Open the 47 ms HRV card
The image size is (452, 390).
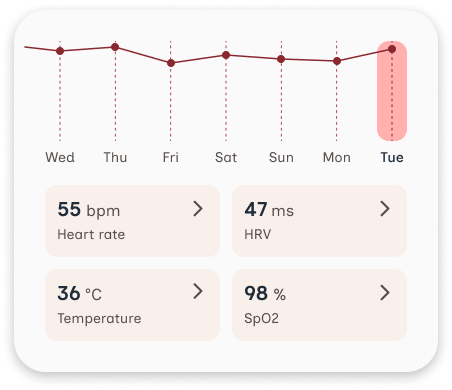click(319, 221)
